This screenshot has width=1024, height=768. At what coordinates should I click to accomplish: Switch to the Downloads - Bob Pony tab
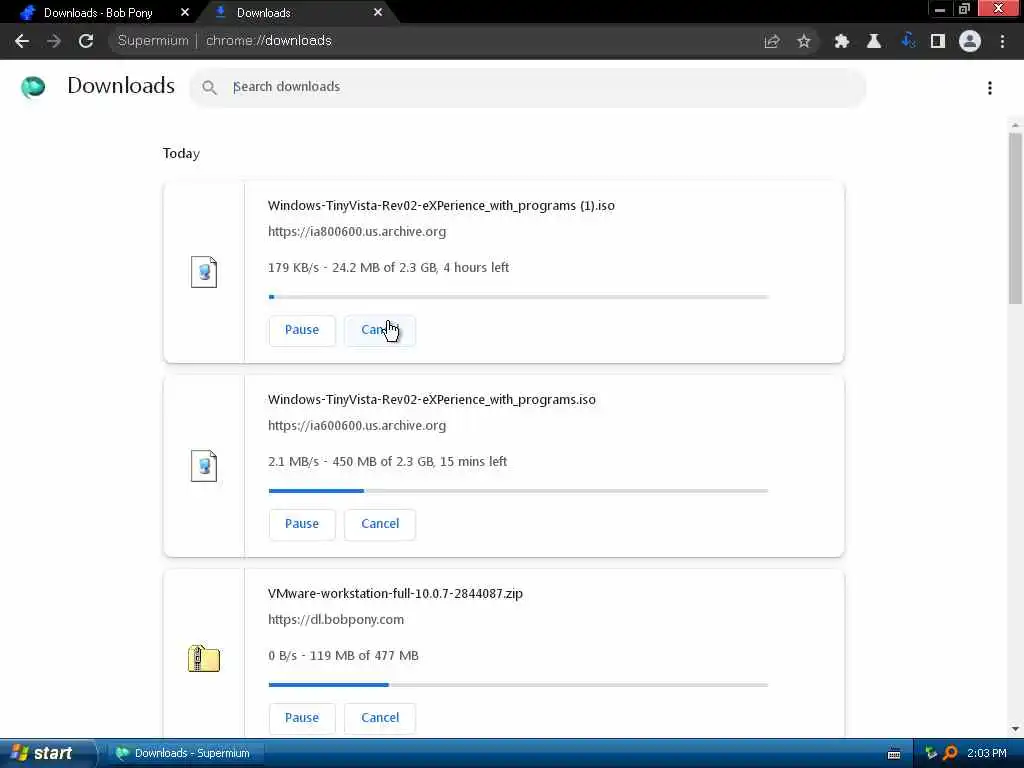coord(98,12)
